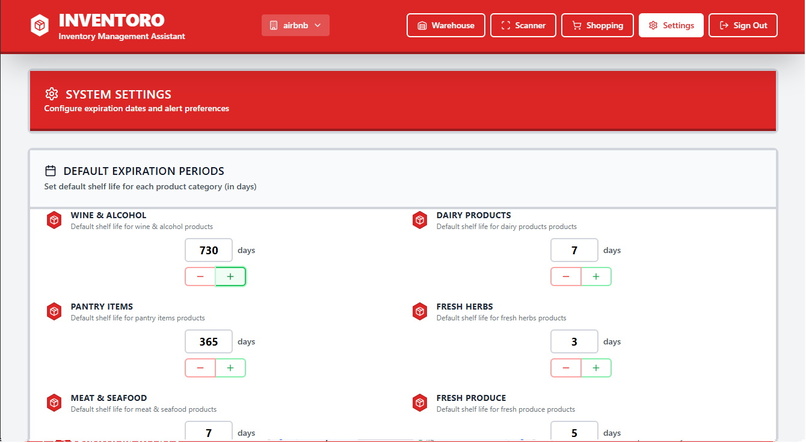The width and height of the screenshot is (806, 443).
Task: Decrease Wine & Alcohol days with minus
Action: [200, 276]
